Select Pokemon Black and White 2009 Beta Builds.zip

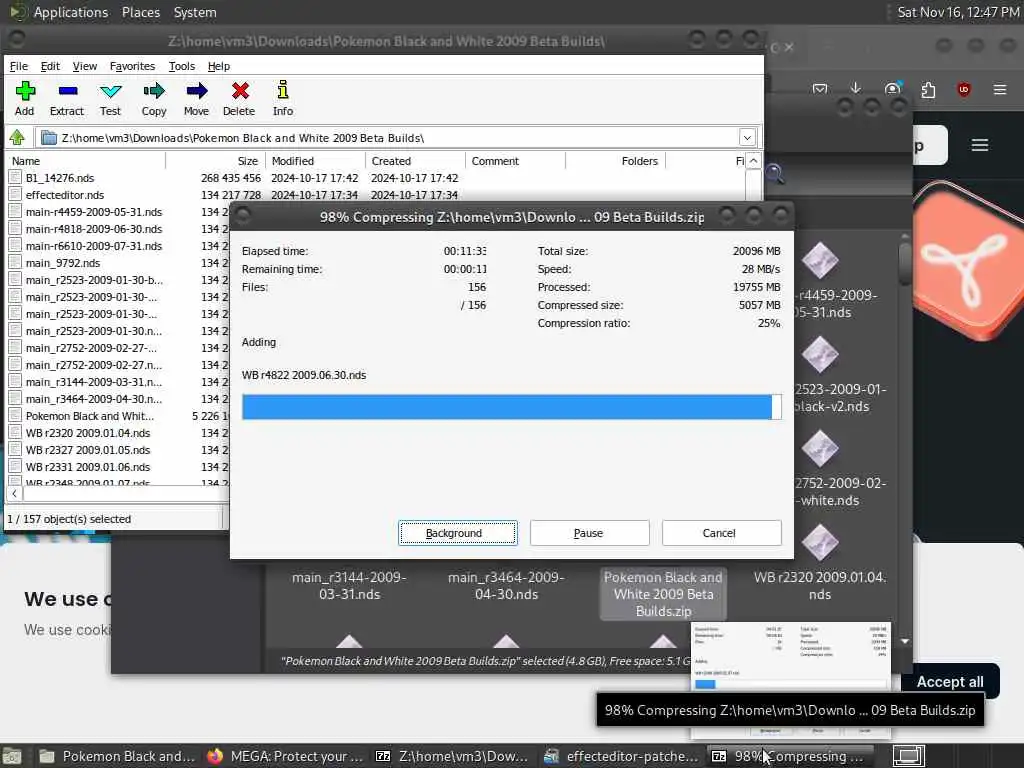(x=663, y=594)
